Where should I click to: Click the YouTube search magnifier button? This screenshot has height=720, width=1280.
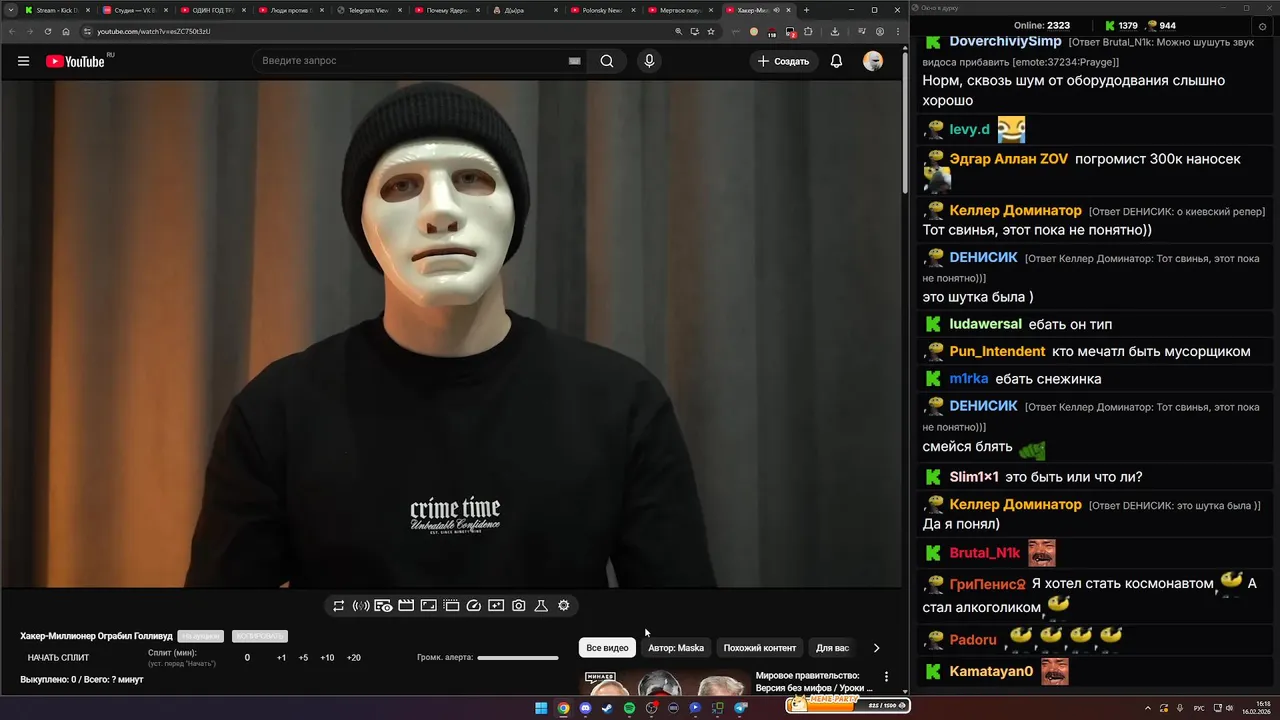click(x=607, y=61)
